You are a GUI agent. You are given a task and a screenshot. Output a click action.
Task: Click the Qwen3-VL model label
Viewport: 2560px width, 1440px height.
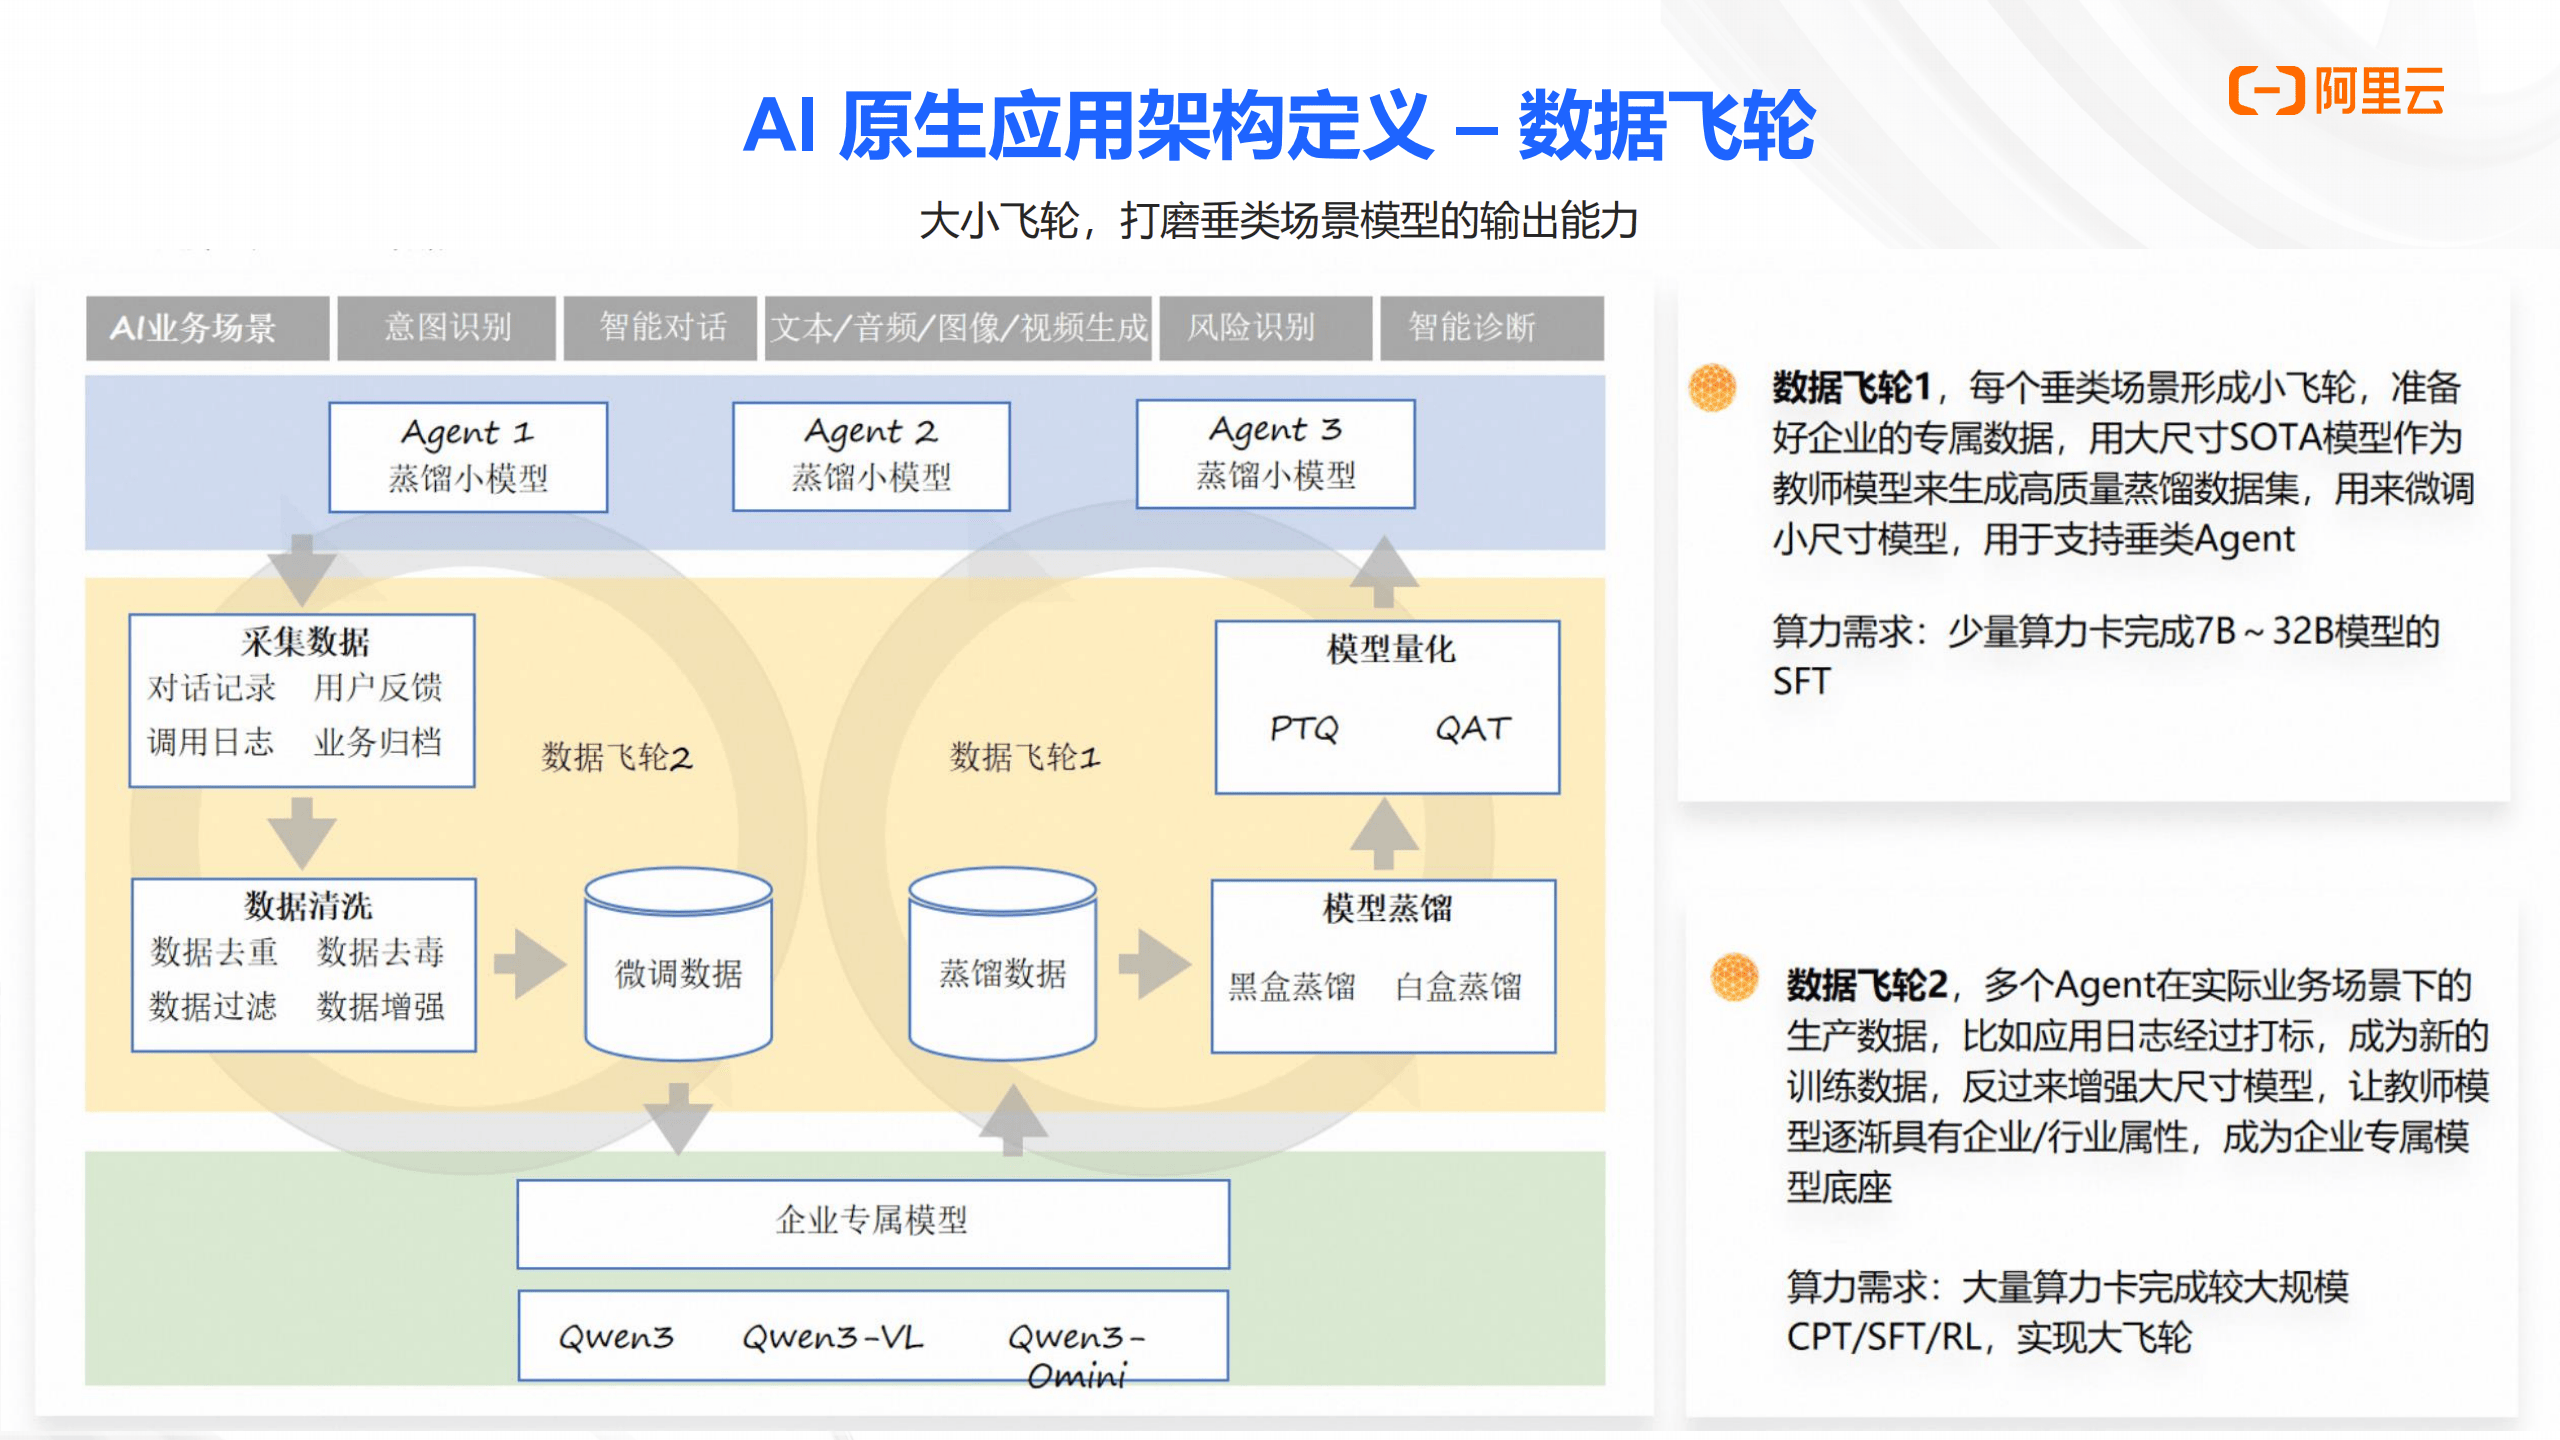[x=833, y=1337]
